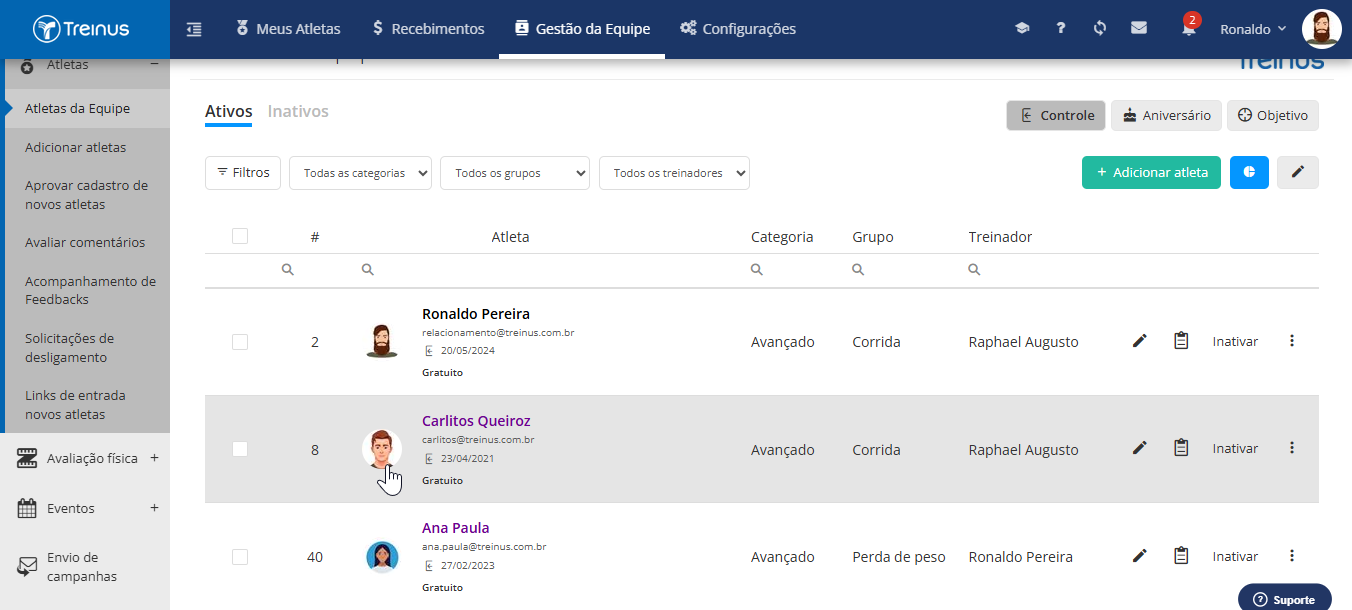The height and width of the screenshot is (610, 1352).
Task: Select the Ana Paula row checkbox
Action: coord(240,557)
